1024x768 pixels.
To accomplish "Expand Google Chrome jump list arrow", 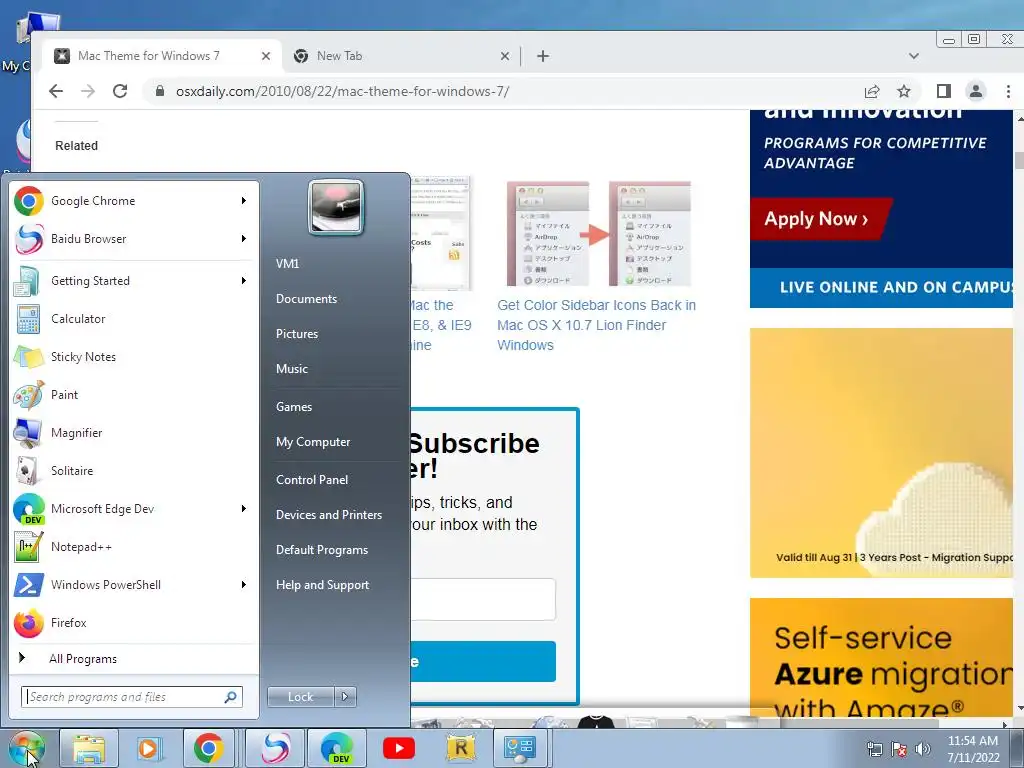I will point(244,200).
